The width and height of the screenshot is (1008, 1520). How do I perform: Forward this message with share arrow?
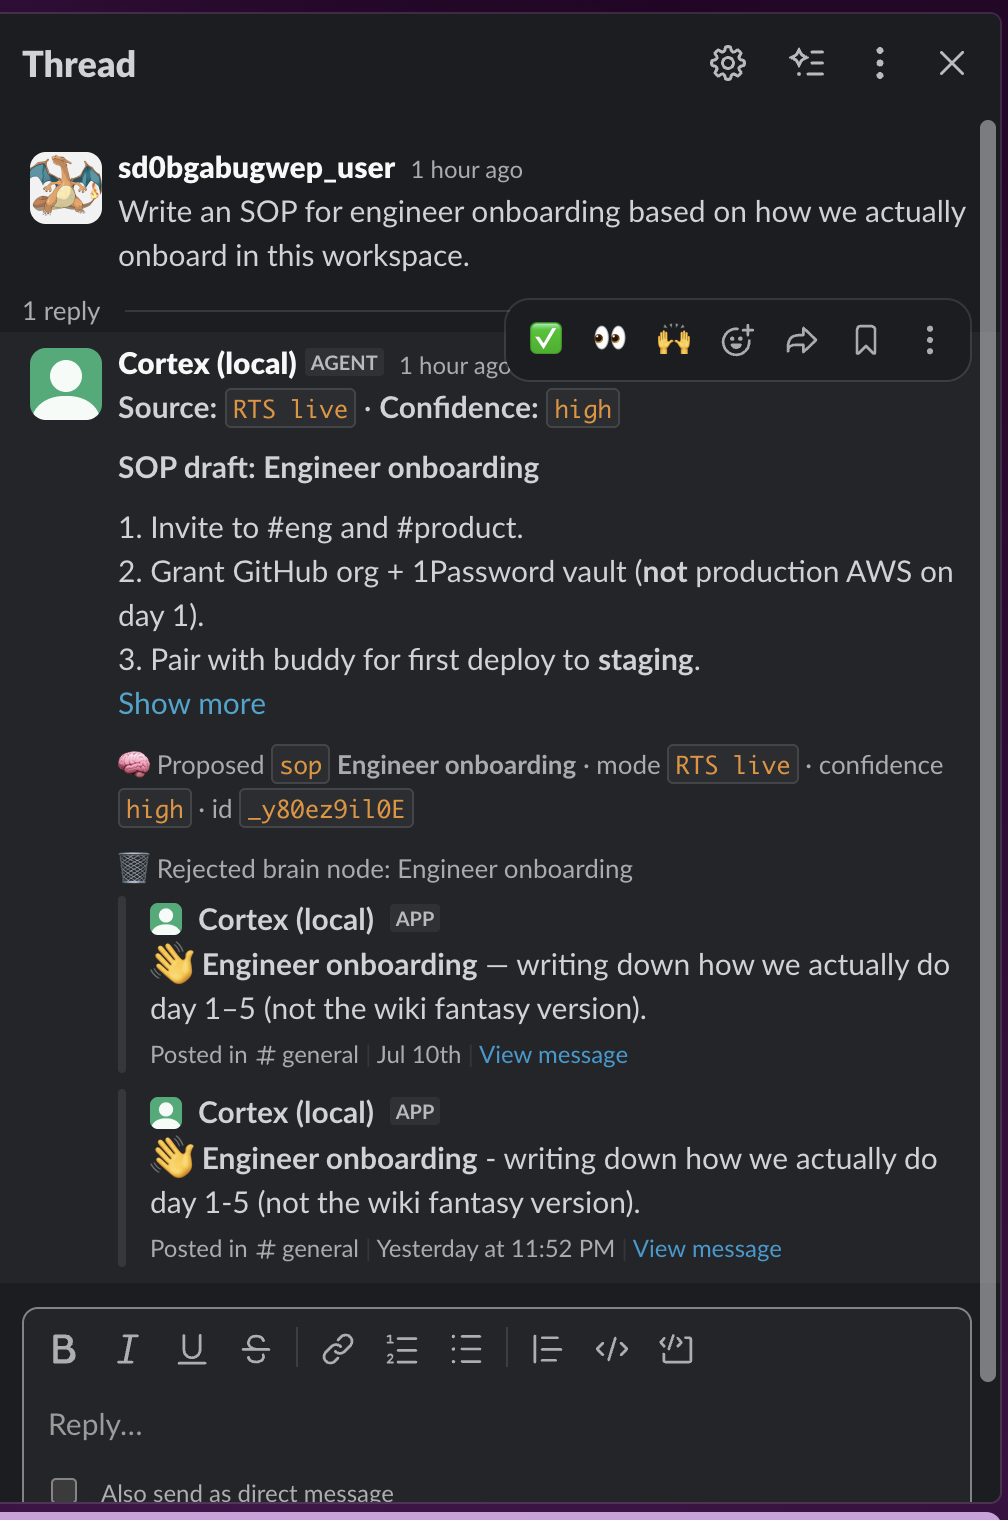click(x=802, y=340)
